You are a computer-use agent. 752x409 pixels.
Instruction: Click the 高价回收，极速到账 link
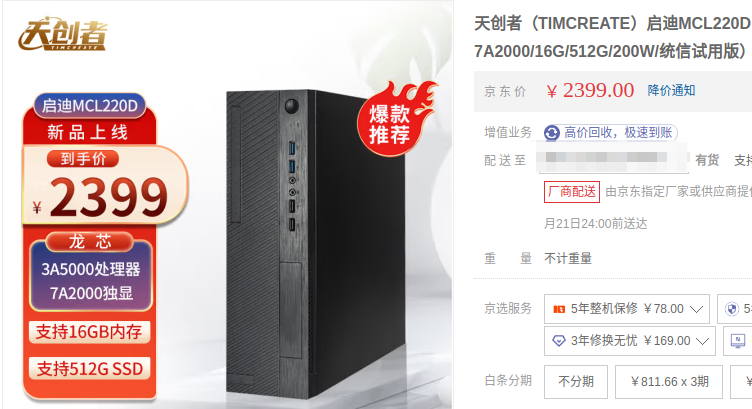pos(618,132)
